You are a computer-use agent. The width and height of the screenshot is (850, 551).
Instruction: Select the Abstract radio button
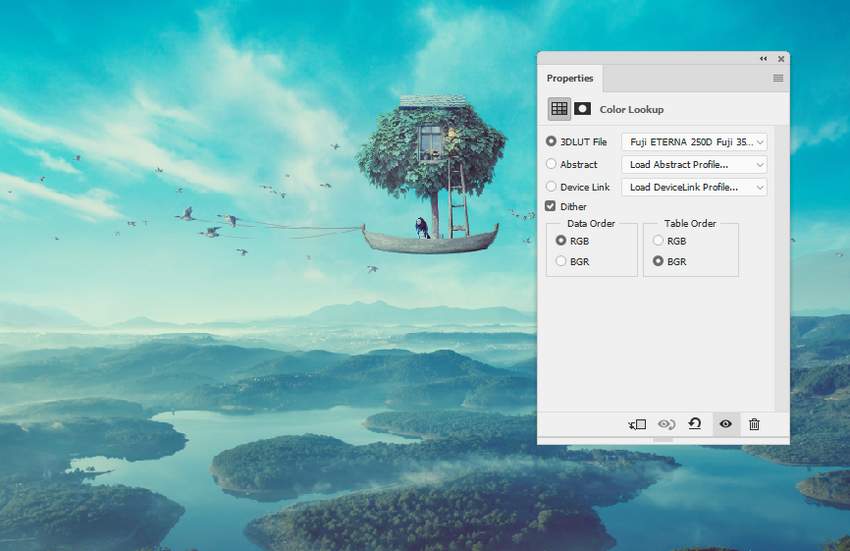551,164
